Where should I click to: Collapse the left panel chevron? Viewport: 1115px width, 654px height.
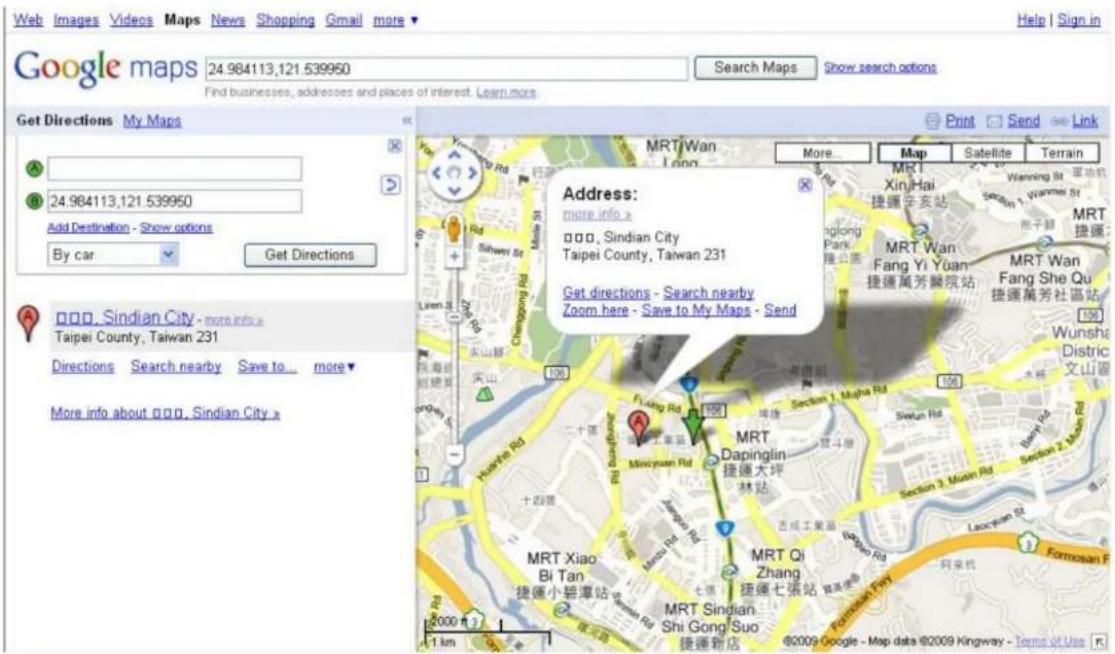[x=407, y=120]
